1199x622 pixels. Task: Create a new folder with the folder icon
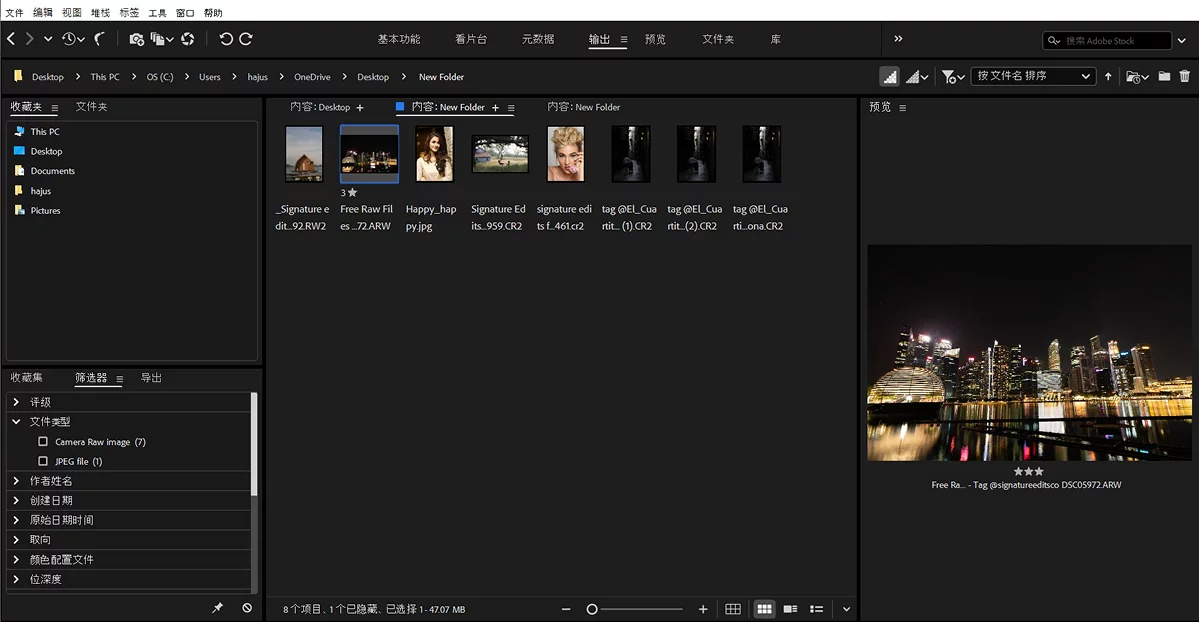pyautogui.click(x=1164, y=76)
